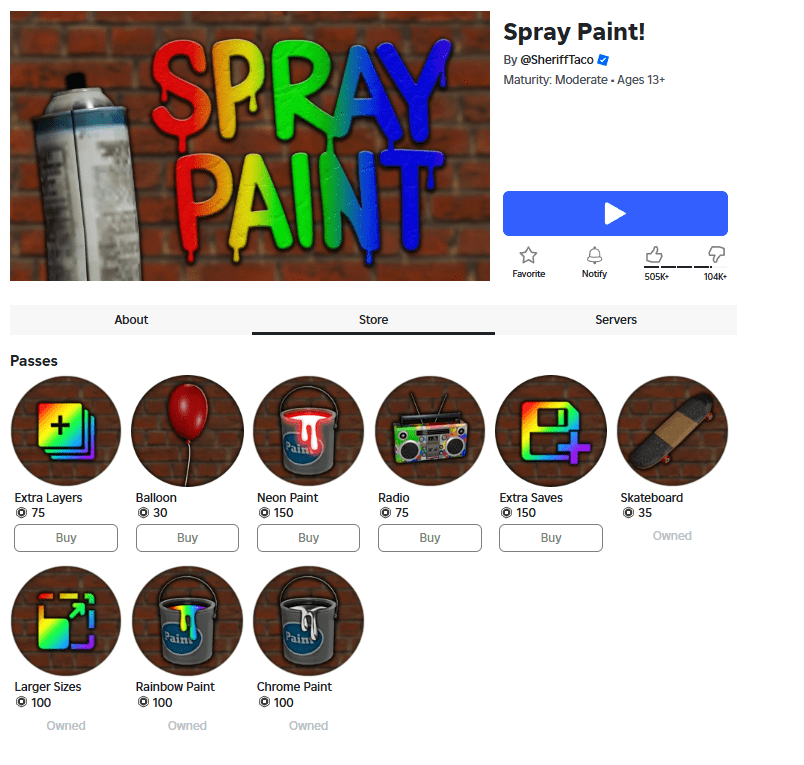Click the red Balloon pass icon
The width and height of the screenshot is (804, 765).
pyautogui.click(x=187, y=431)
